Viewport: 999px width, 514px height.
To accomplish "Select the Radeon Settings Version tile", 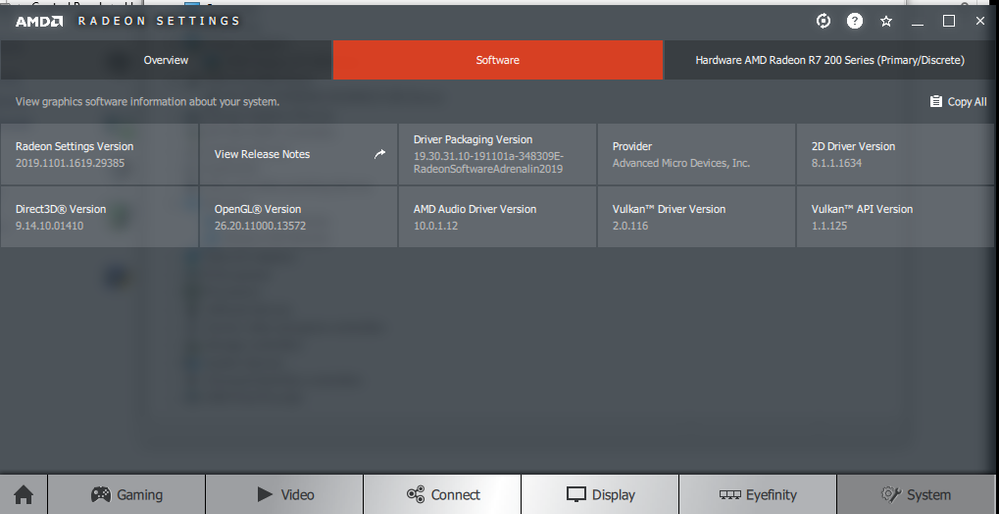I will (99, 154).
